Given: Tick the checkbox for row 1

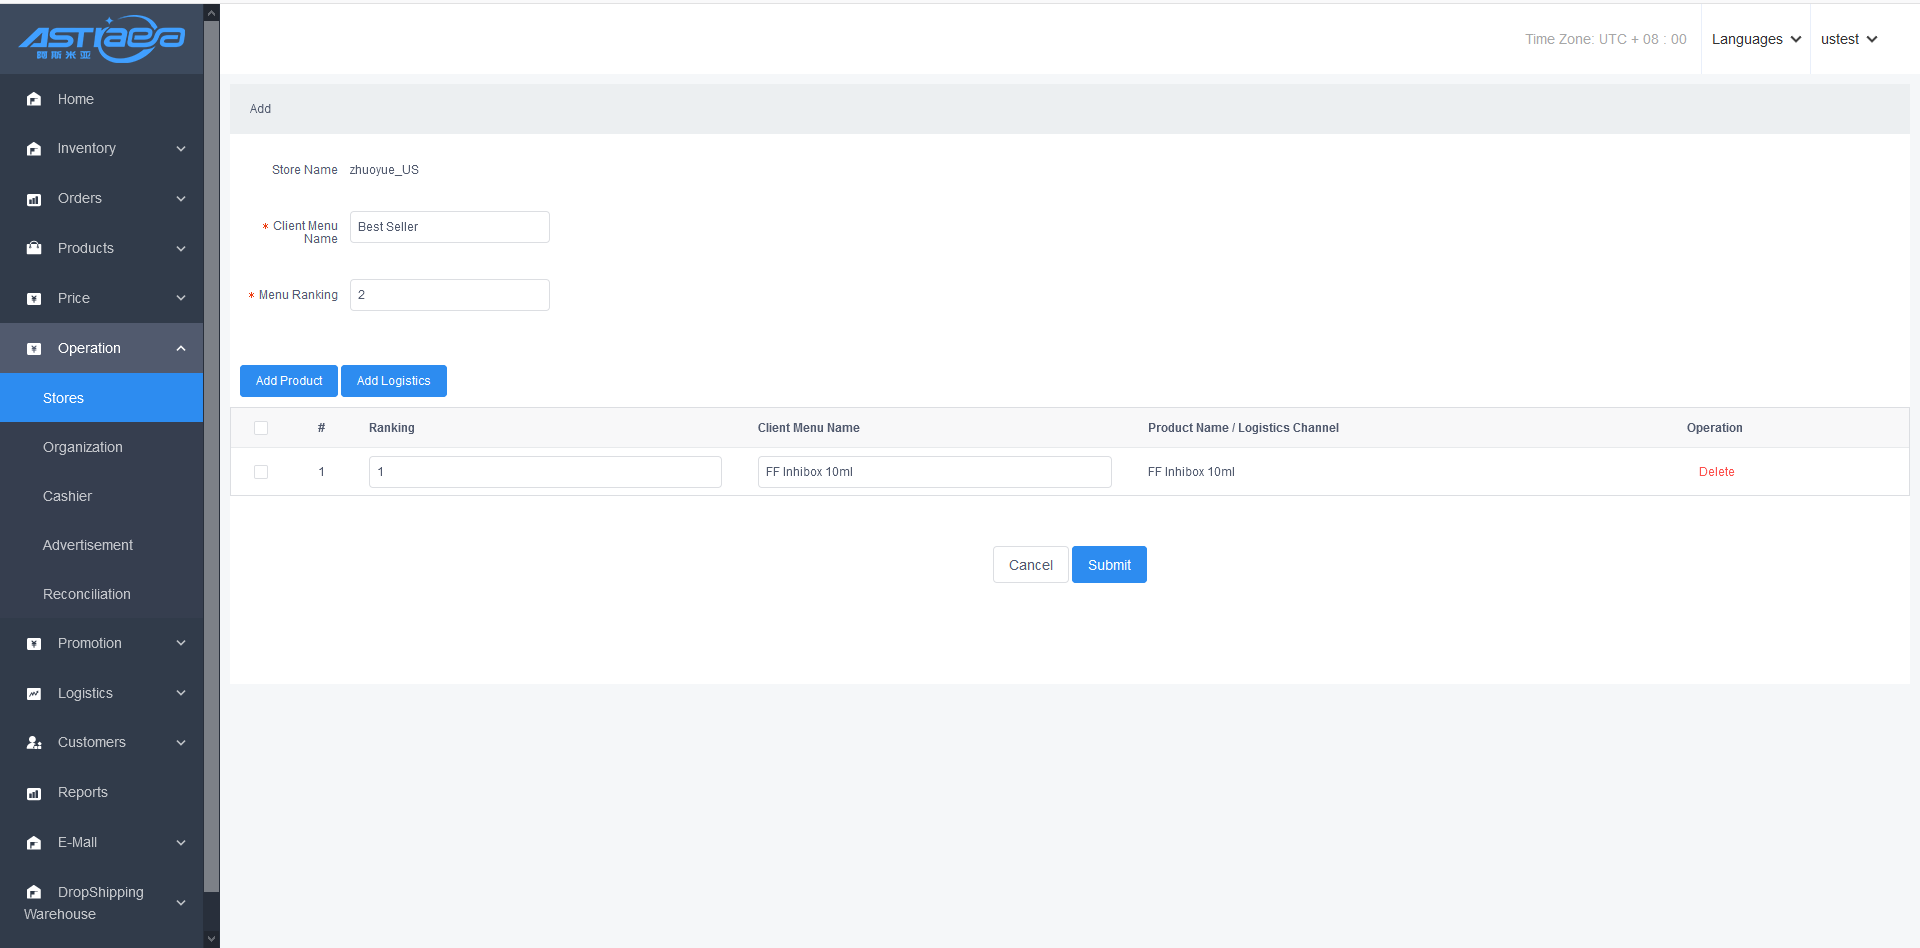Looking at the screenshot, I should tap(261, 472).
